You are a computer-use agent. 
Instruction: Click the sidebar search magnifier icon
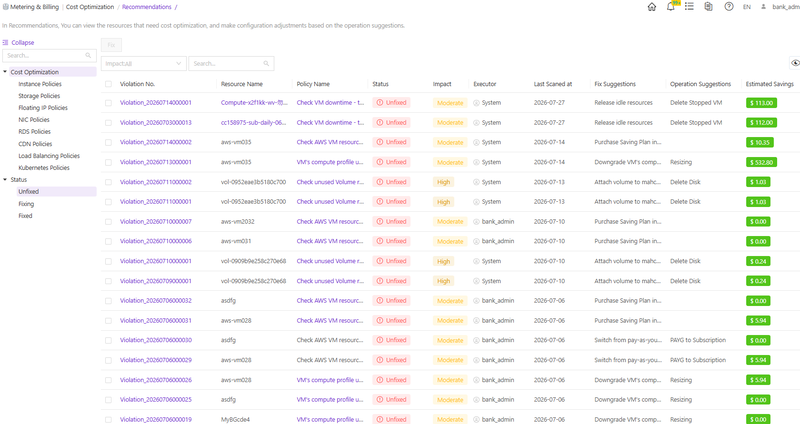88,55
